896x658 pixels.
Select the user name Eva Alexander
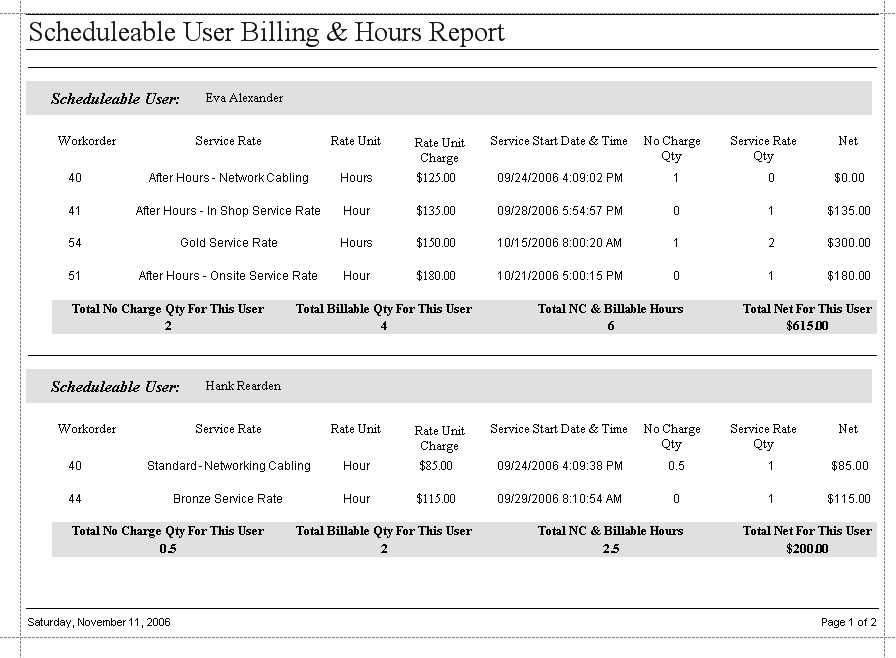tap(244, 98)
